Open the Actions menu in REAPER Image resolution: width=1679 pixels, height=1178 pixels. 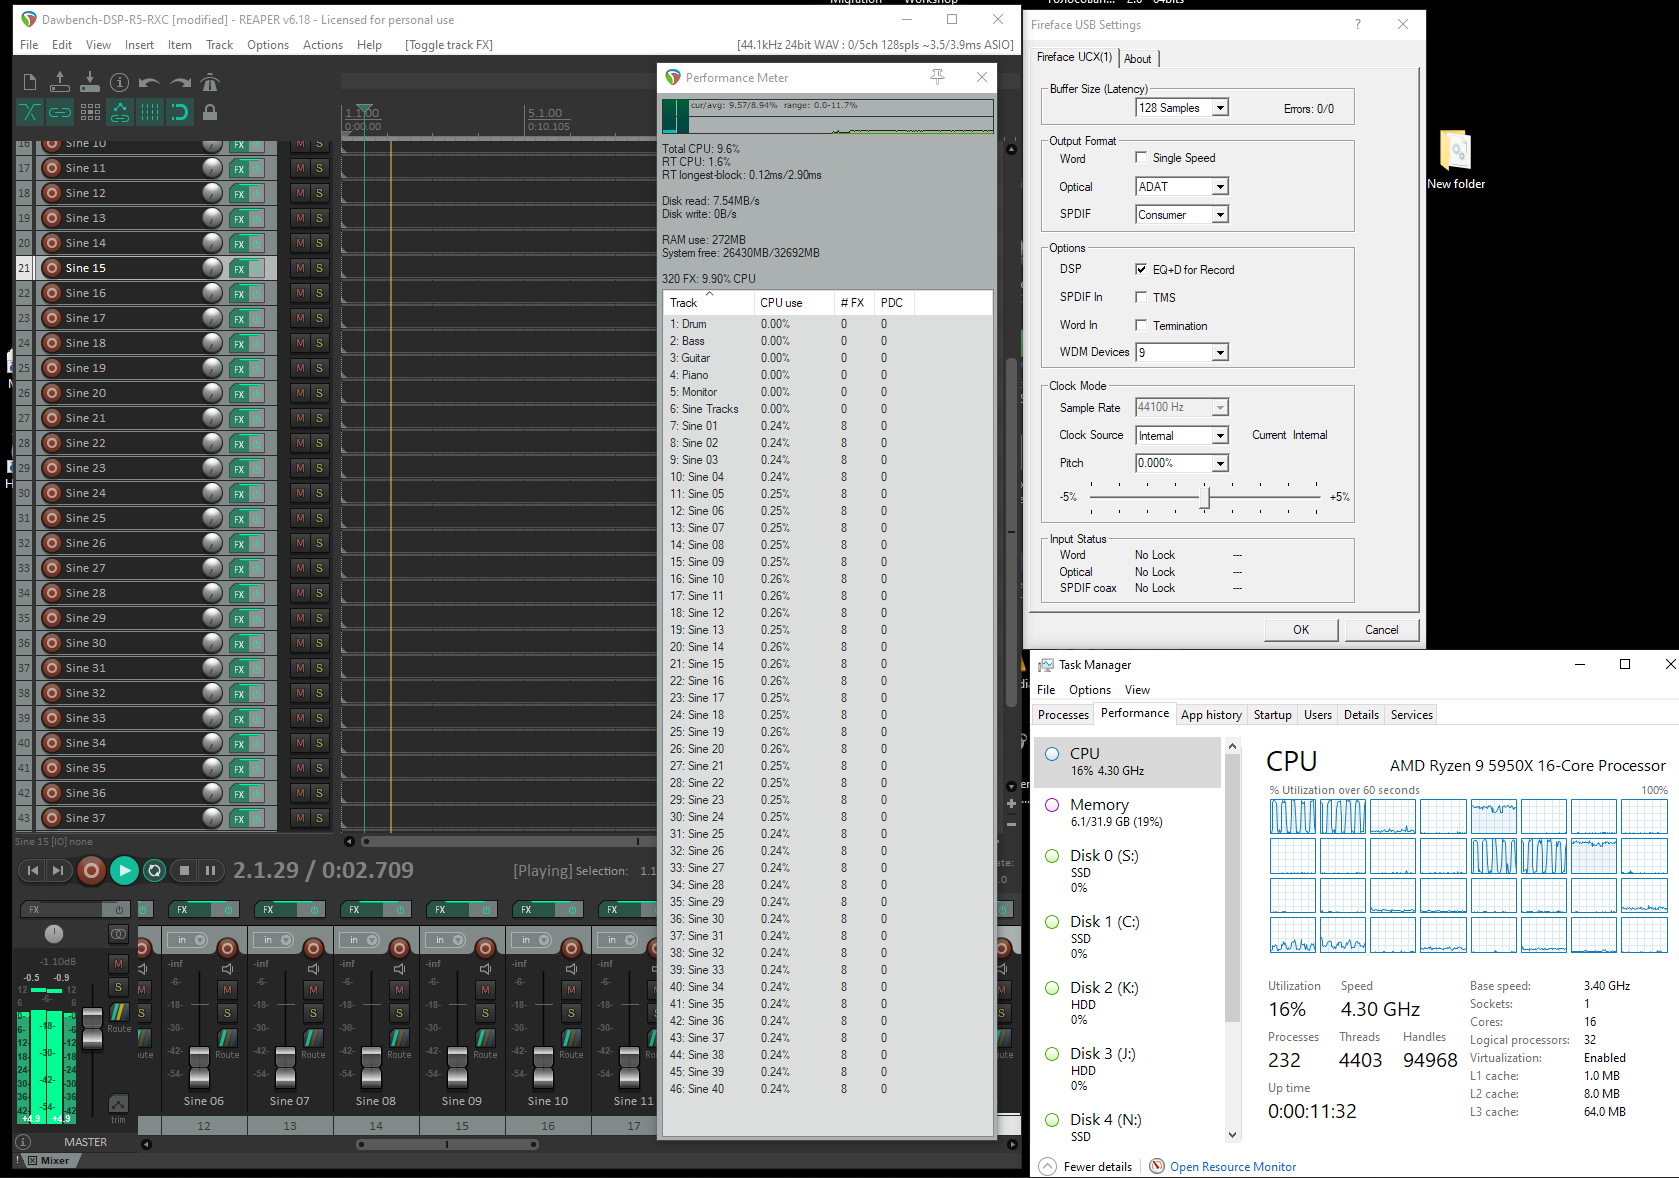(x=322, y=45)
